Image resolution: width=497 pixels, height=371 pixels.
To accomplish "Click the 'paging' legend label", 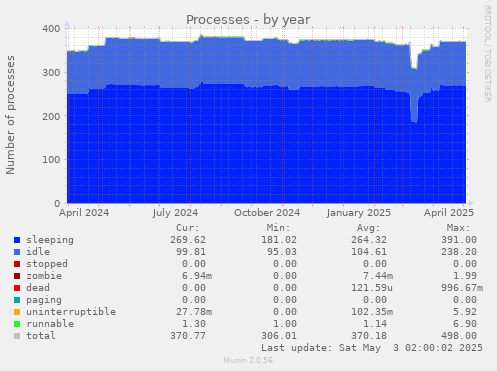I will pos(44,300).
